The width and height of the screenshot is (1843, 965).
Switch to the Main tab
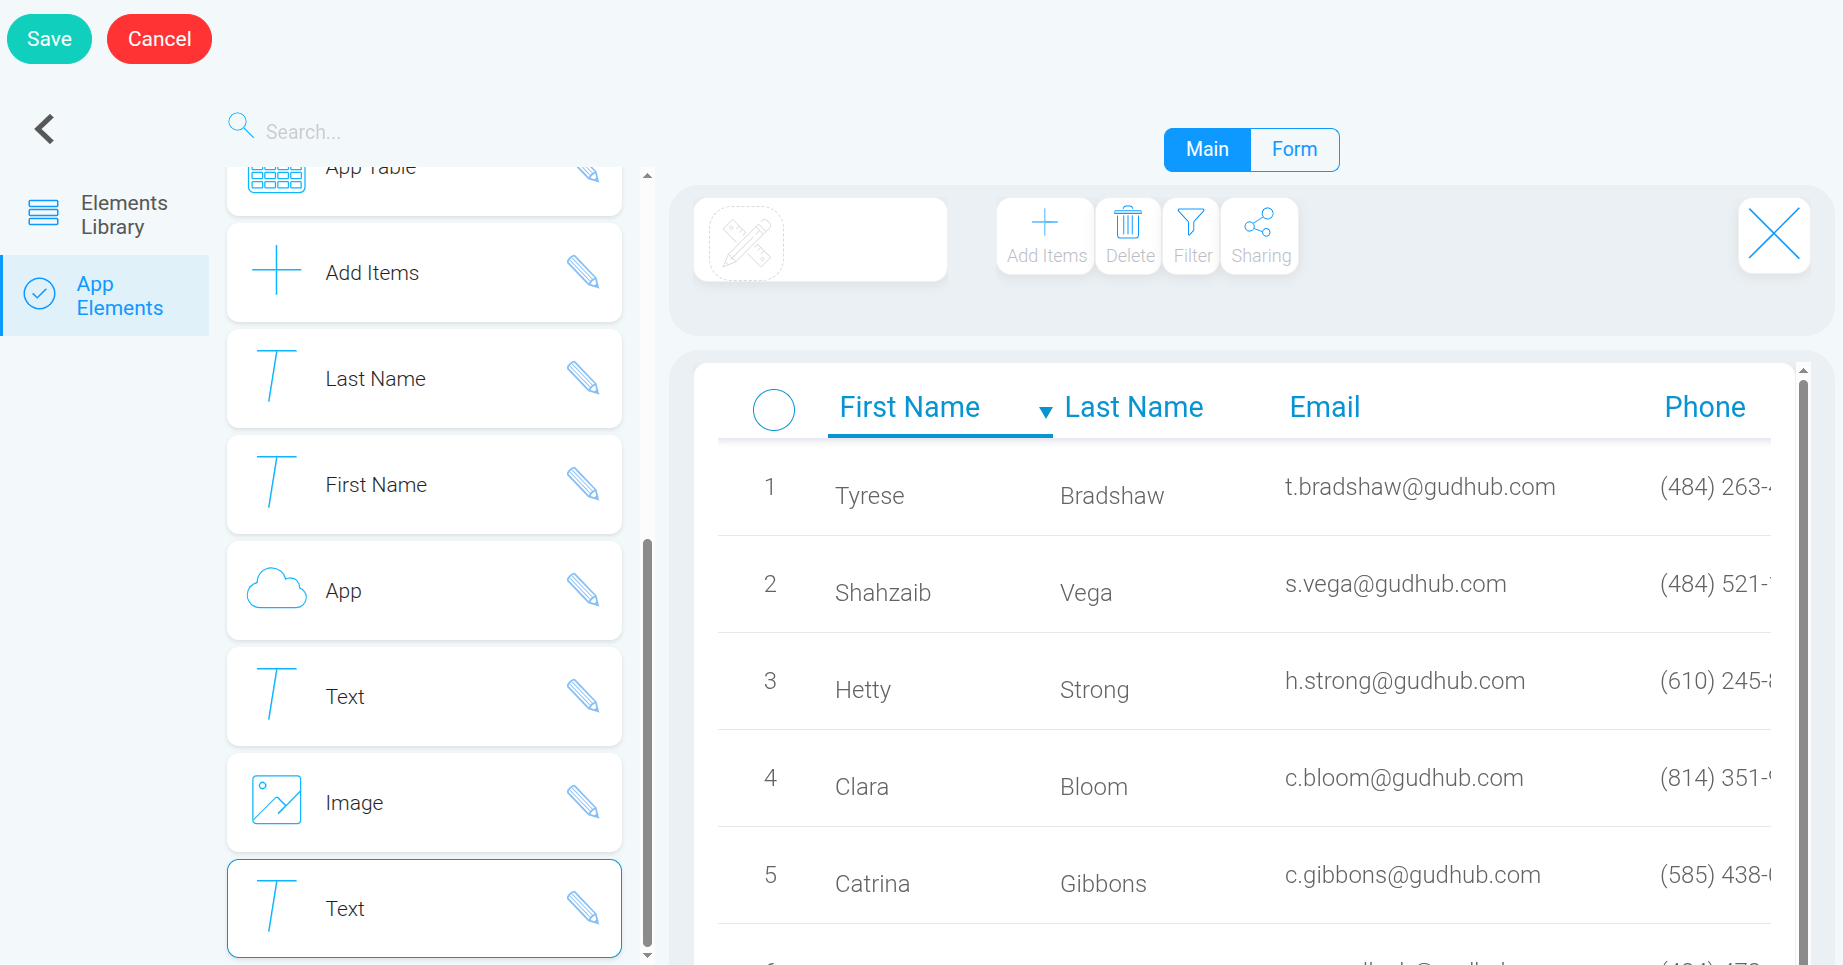(1207, 150)
